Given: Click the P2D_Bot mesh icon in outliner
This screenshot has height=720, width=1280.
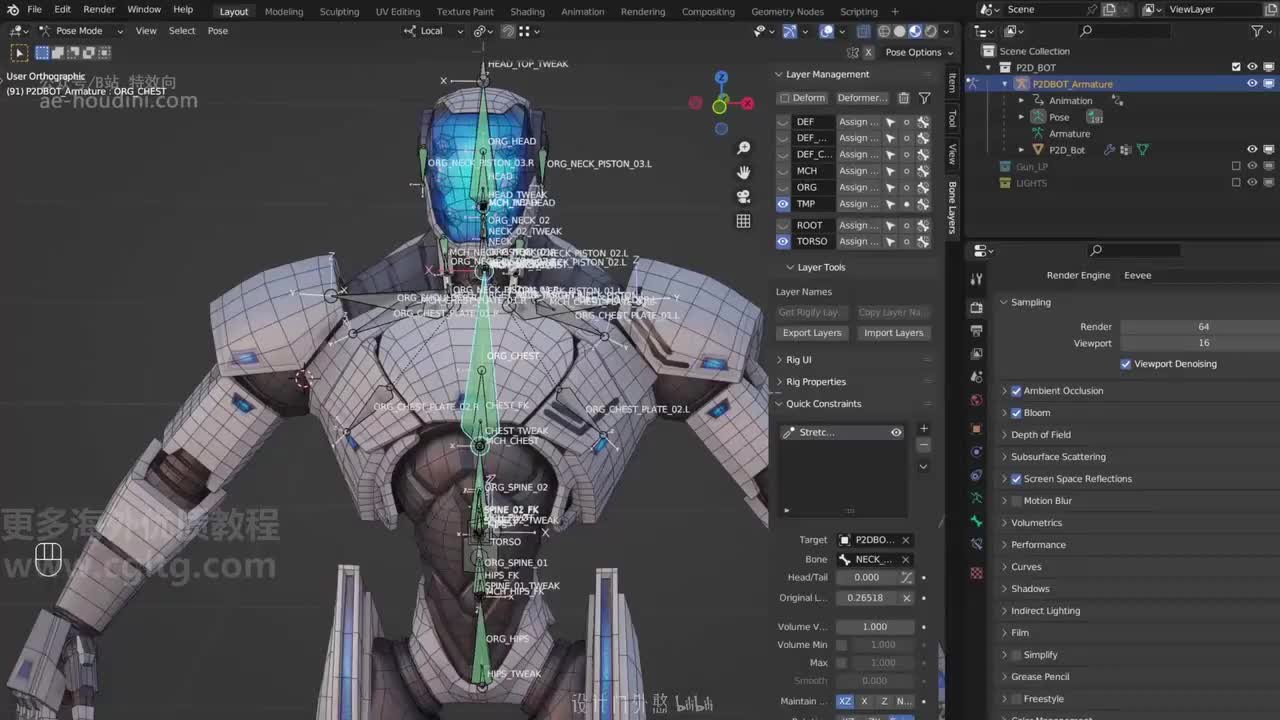Looking at the screenshot, I should (1037, 150).
